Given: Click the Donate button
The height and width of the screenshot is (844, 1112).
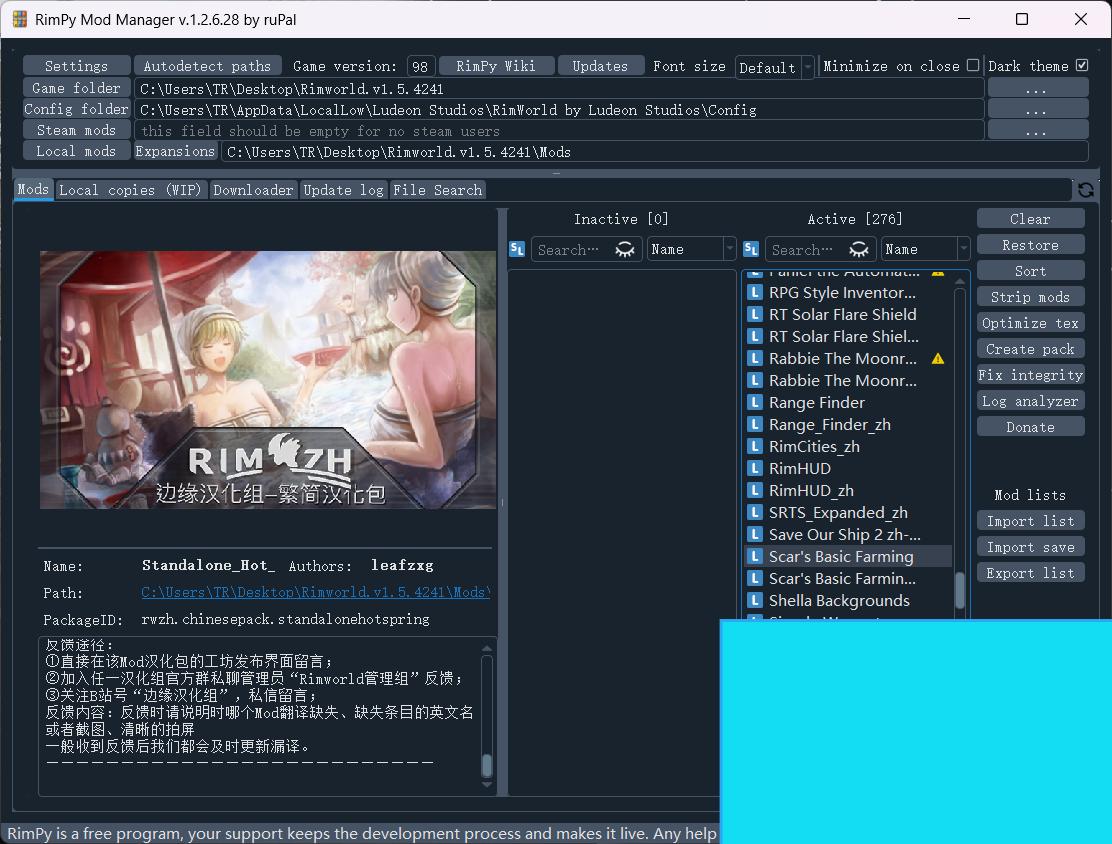Looking at the screenshot, I should (1030, 427).
